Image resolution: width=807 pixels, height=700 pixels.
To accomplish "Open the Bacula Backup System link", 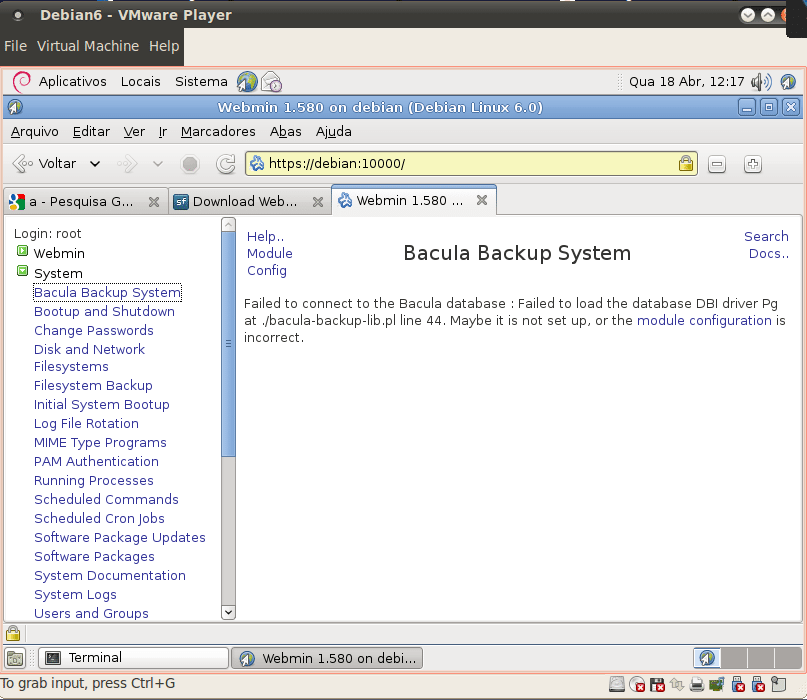I will pyautogui.click(x=107, y=292).
